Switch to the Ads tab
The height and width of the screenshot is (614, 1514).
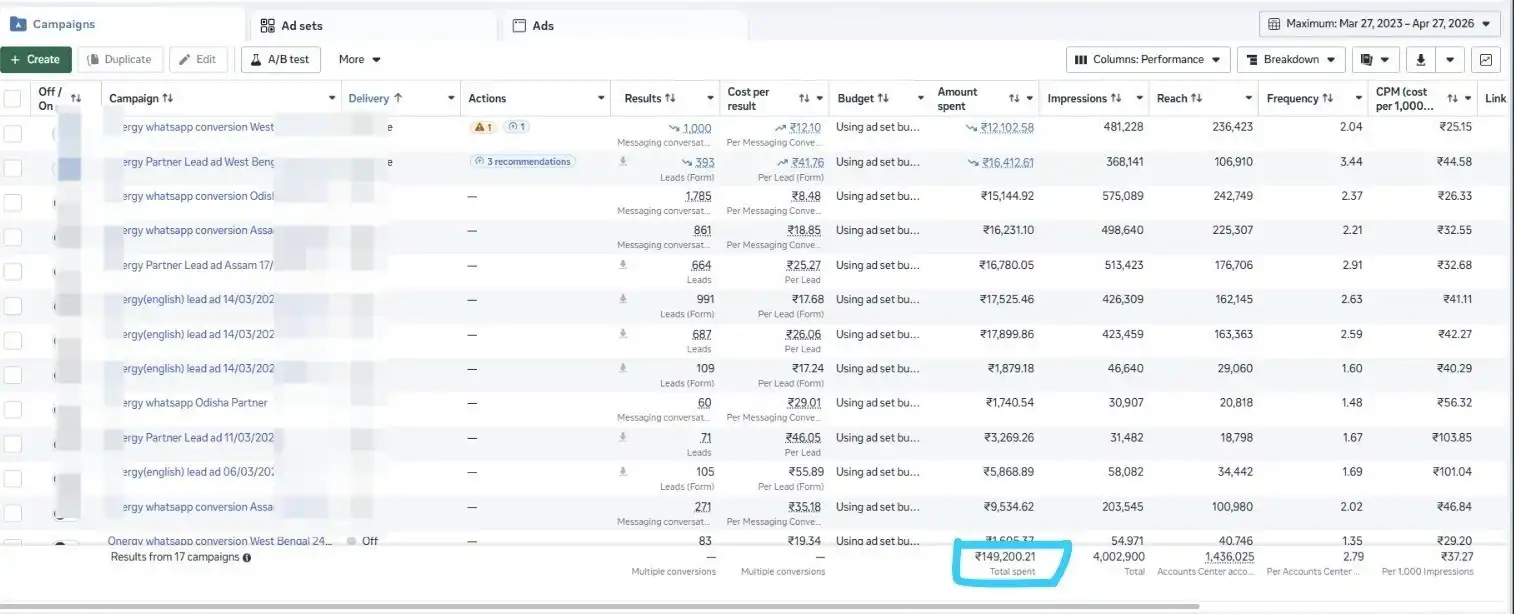tap(543, 26)
